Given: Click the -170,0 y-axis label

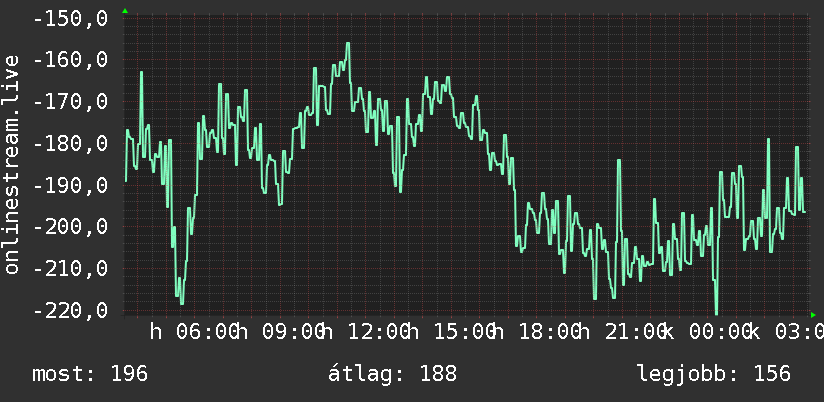Looking at the screenshot, I should tap(70, 101).
